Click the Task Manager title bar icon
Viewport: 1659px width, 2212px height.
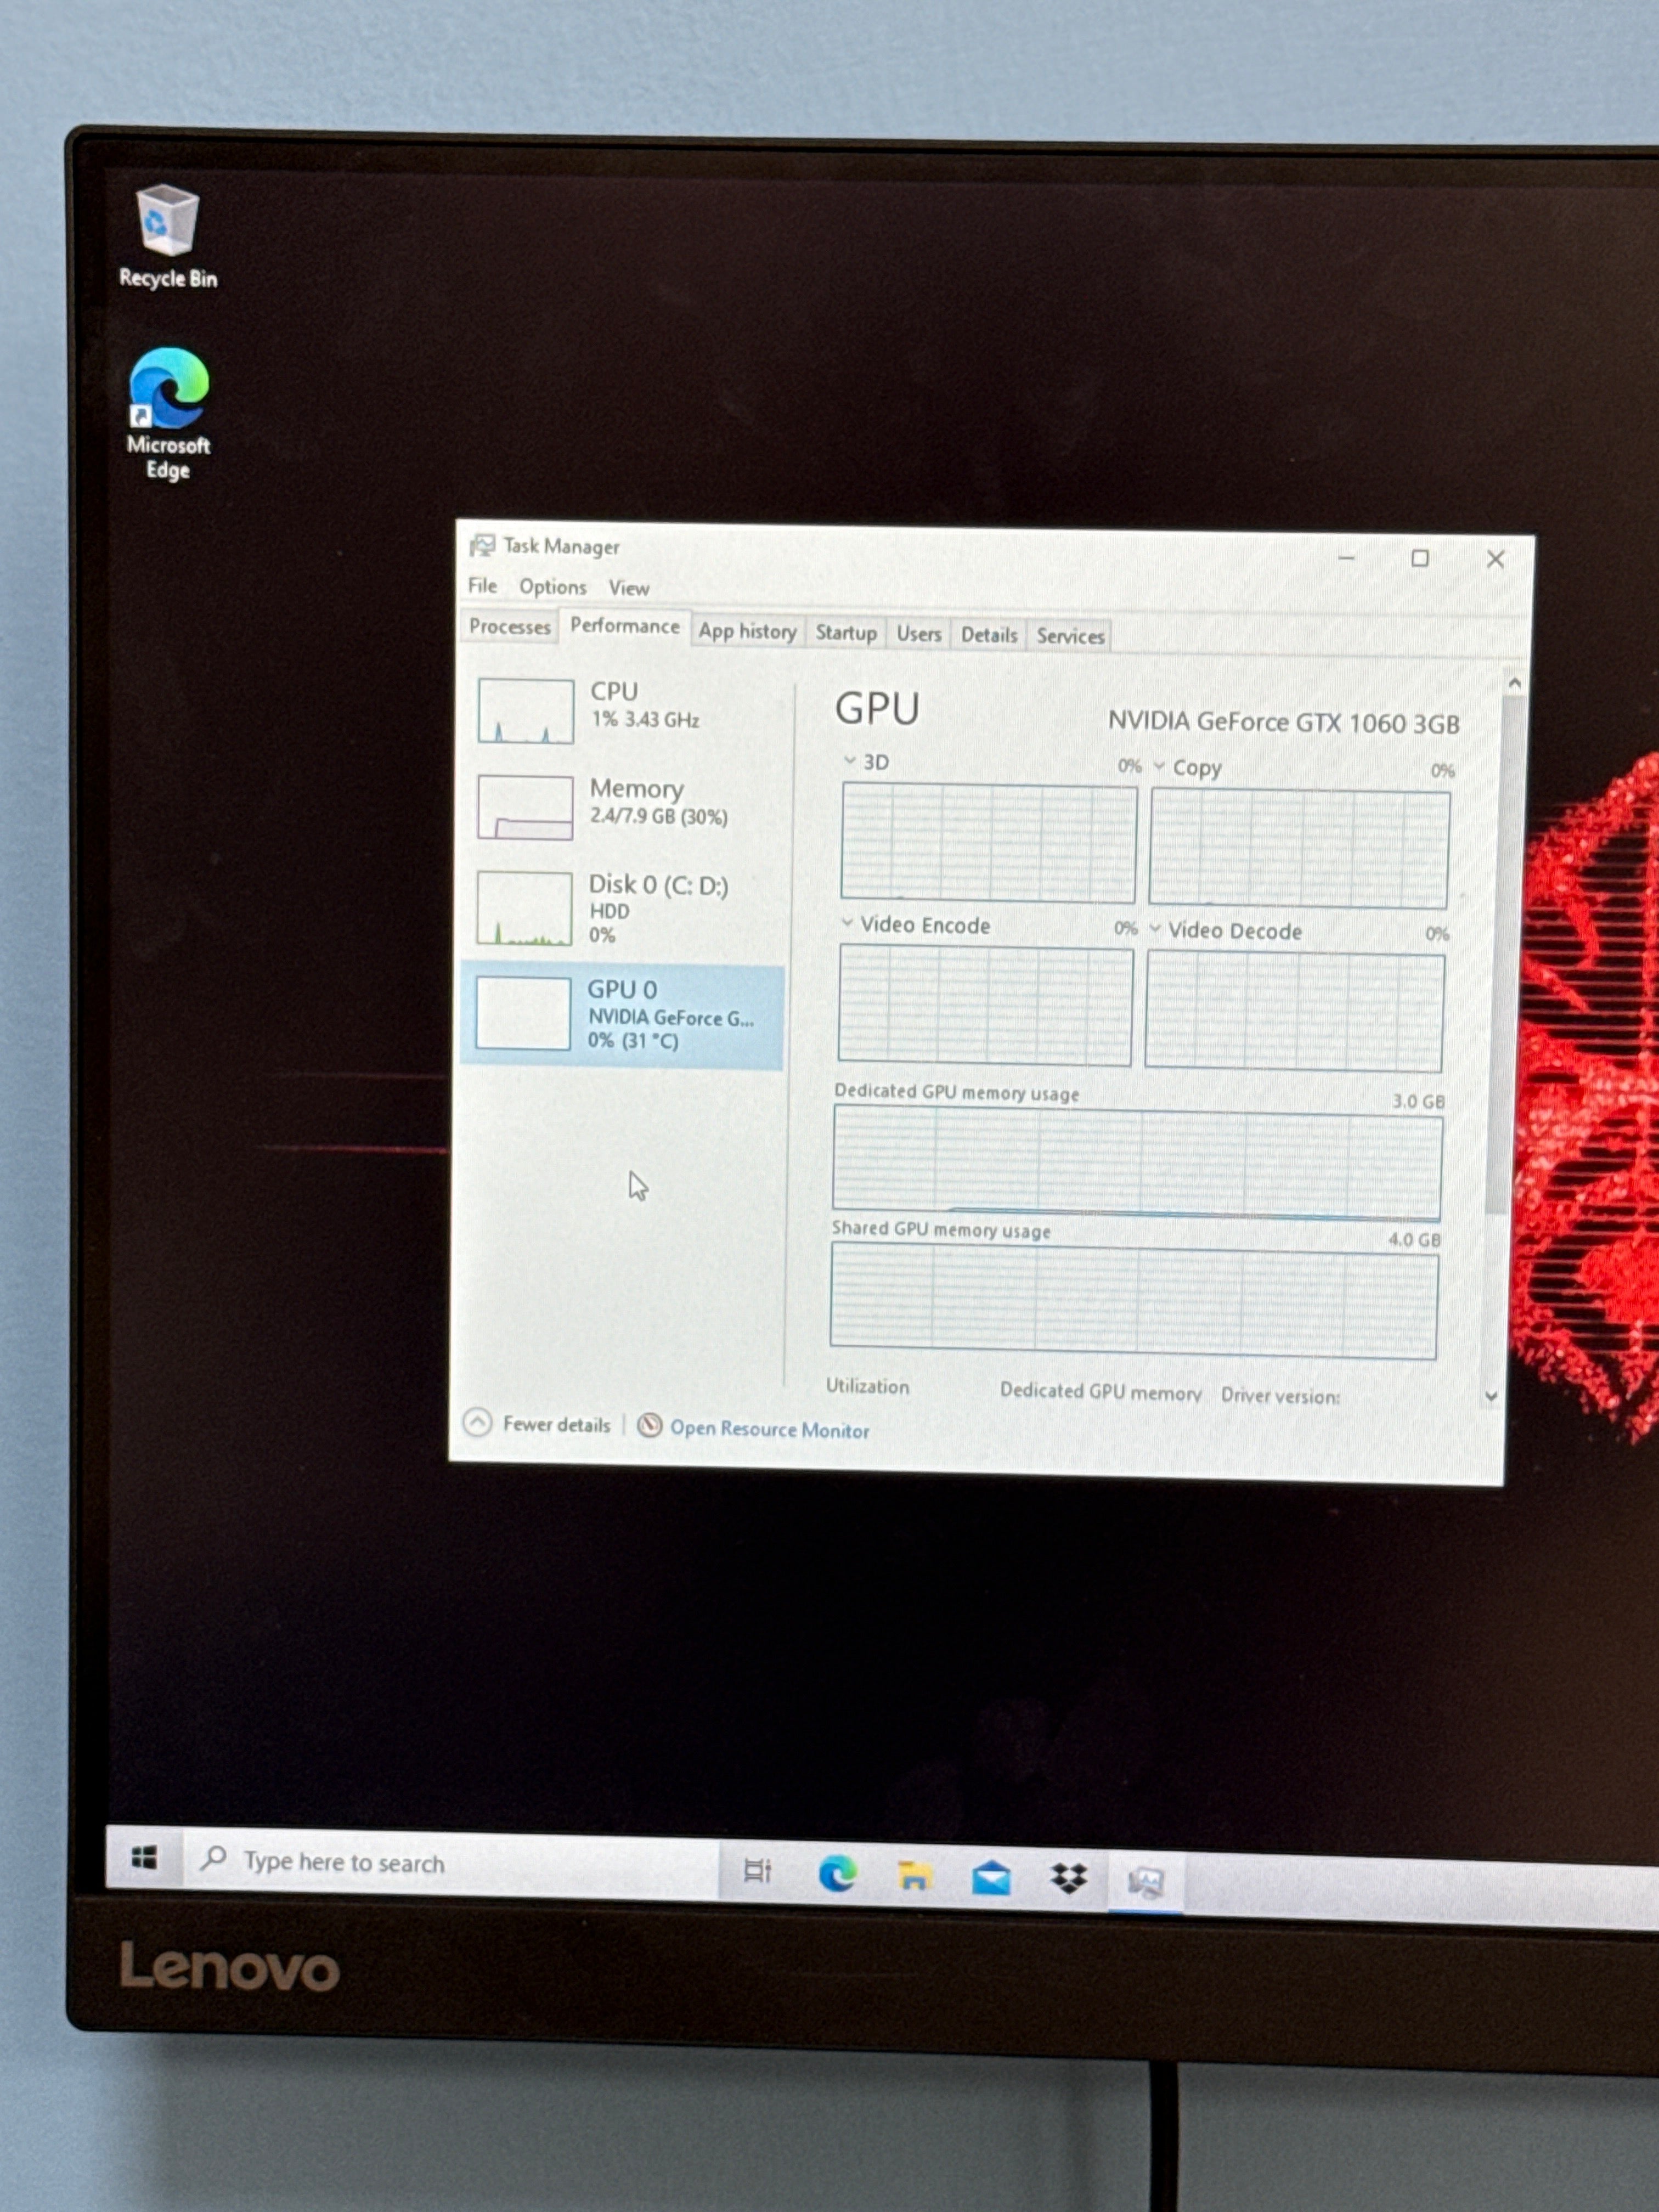pos(482,545)
